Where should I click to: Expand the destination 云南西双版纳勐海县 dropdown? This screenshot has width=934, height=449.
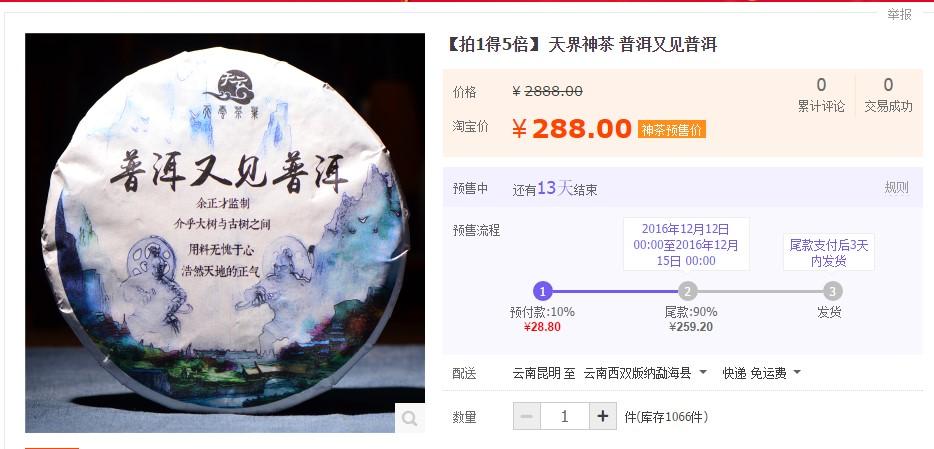[x=645, y=373]
